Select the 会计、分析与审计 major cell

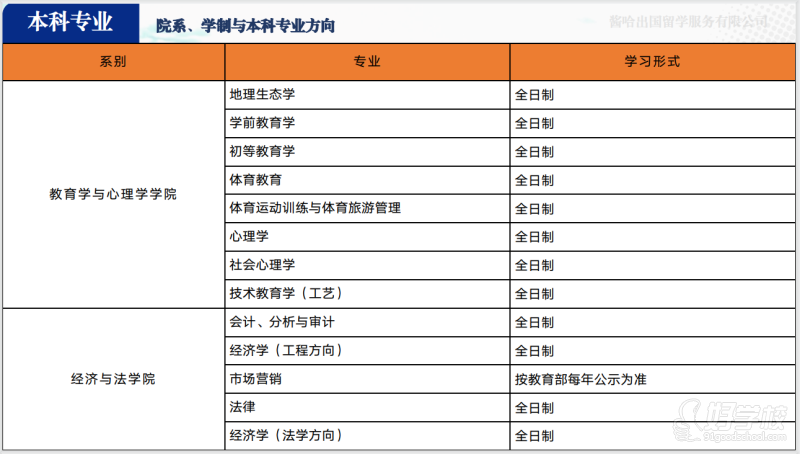[282, 322]
